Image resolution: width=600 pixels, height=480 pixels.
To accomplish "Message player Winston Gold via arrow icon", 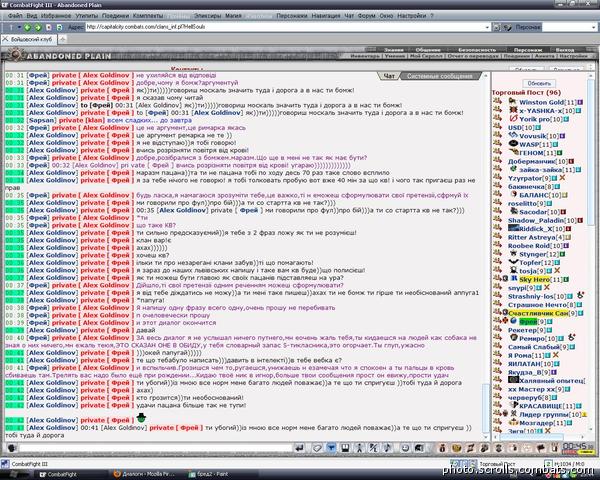I will tap(497, 101).
